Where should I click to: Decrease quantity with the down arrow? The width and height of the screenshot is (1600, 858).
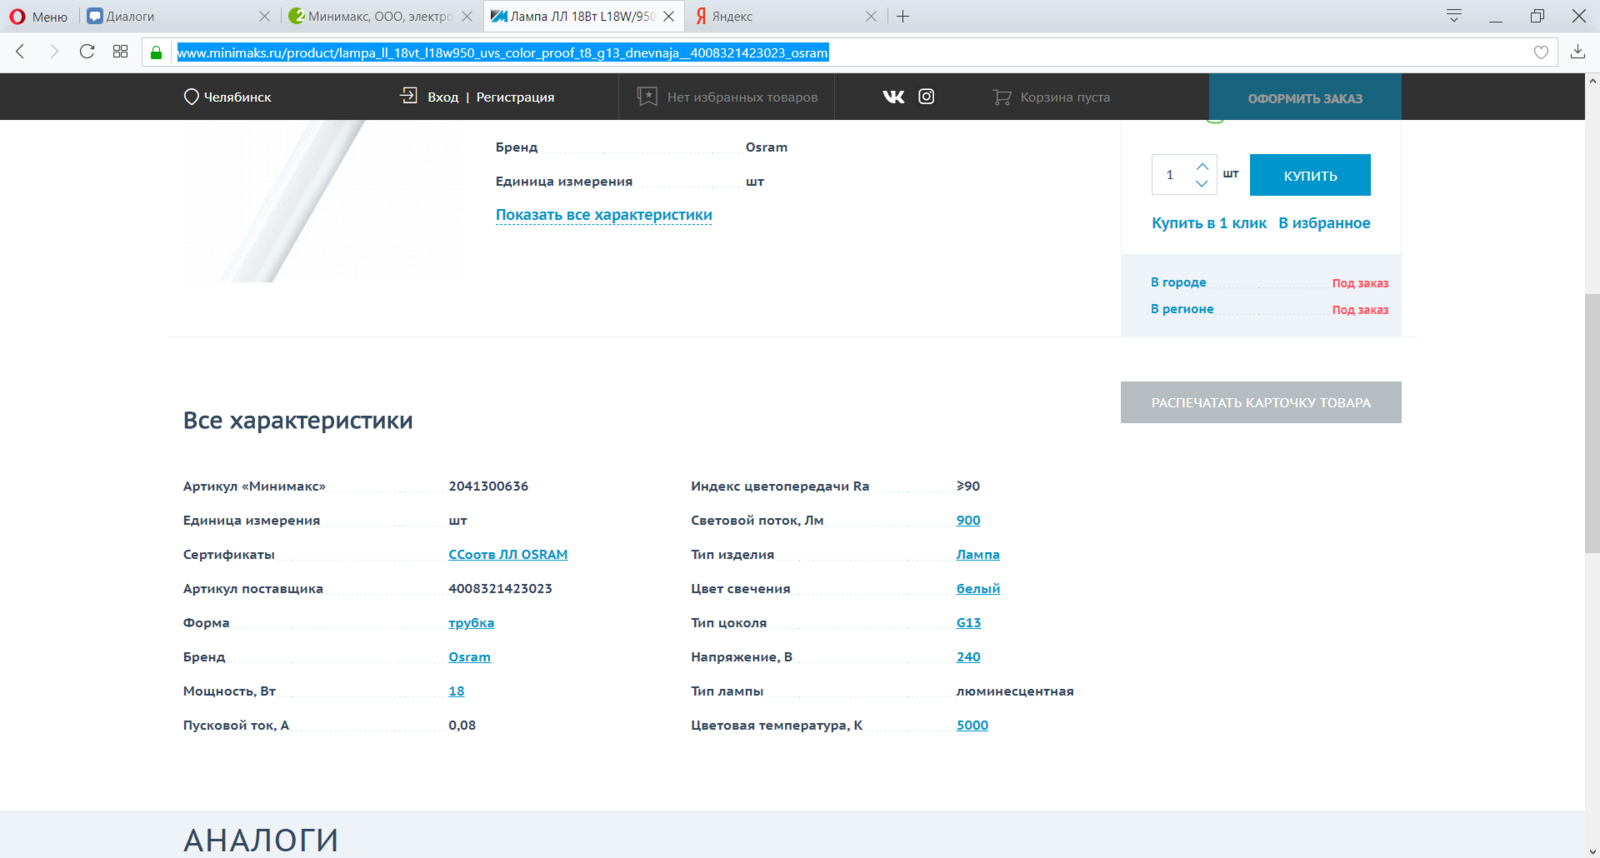tap(1202, 184)
